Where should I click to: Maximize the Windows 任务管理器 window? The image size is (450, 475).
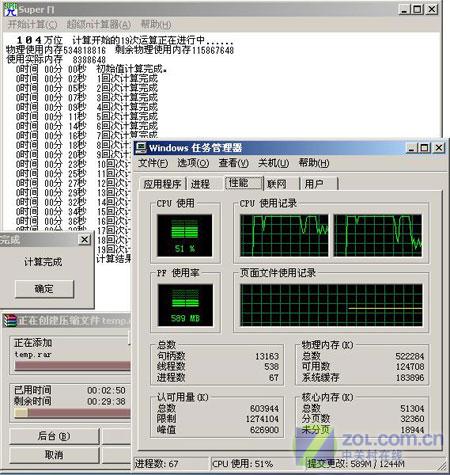pyautogui.click(x=424, y=148)
